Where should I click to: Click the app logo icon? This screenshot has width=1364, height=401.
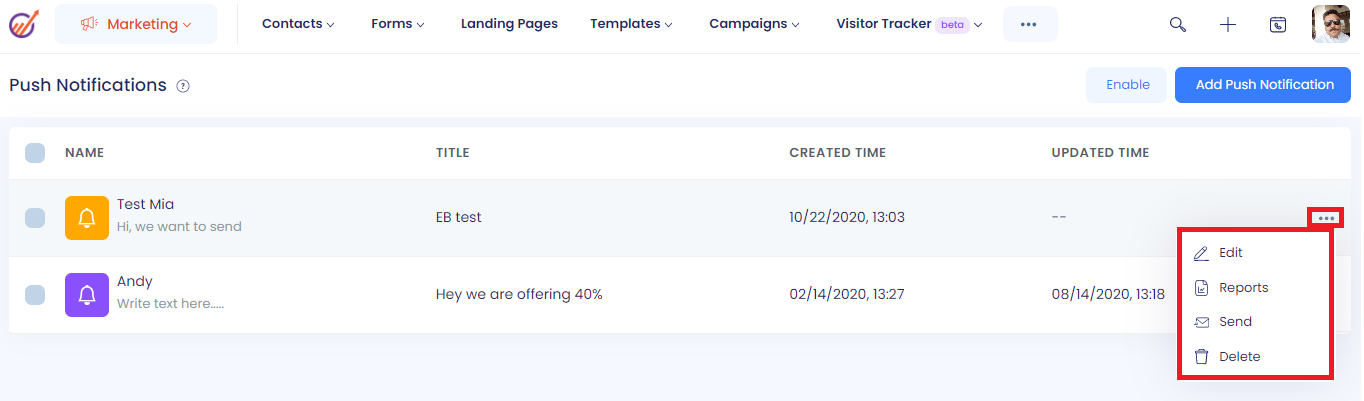pos(23,24)
